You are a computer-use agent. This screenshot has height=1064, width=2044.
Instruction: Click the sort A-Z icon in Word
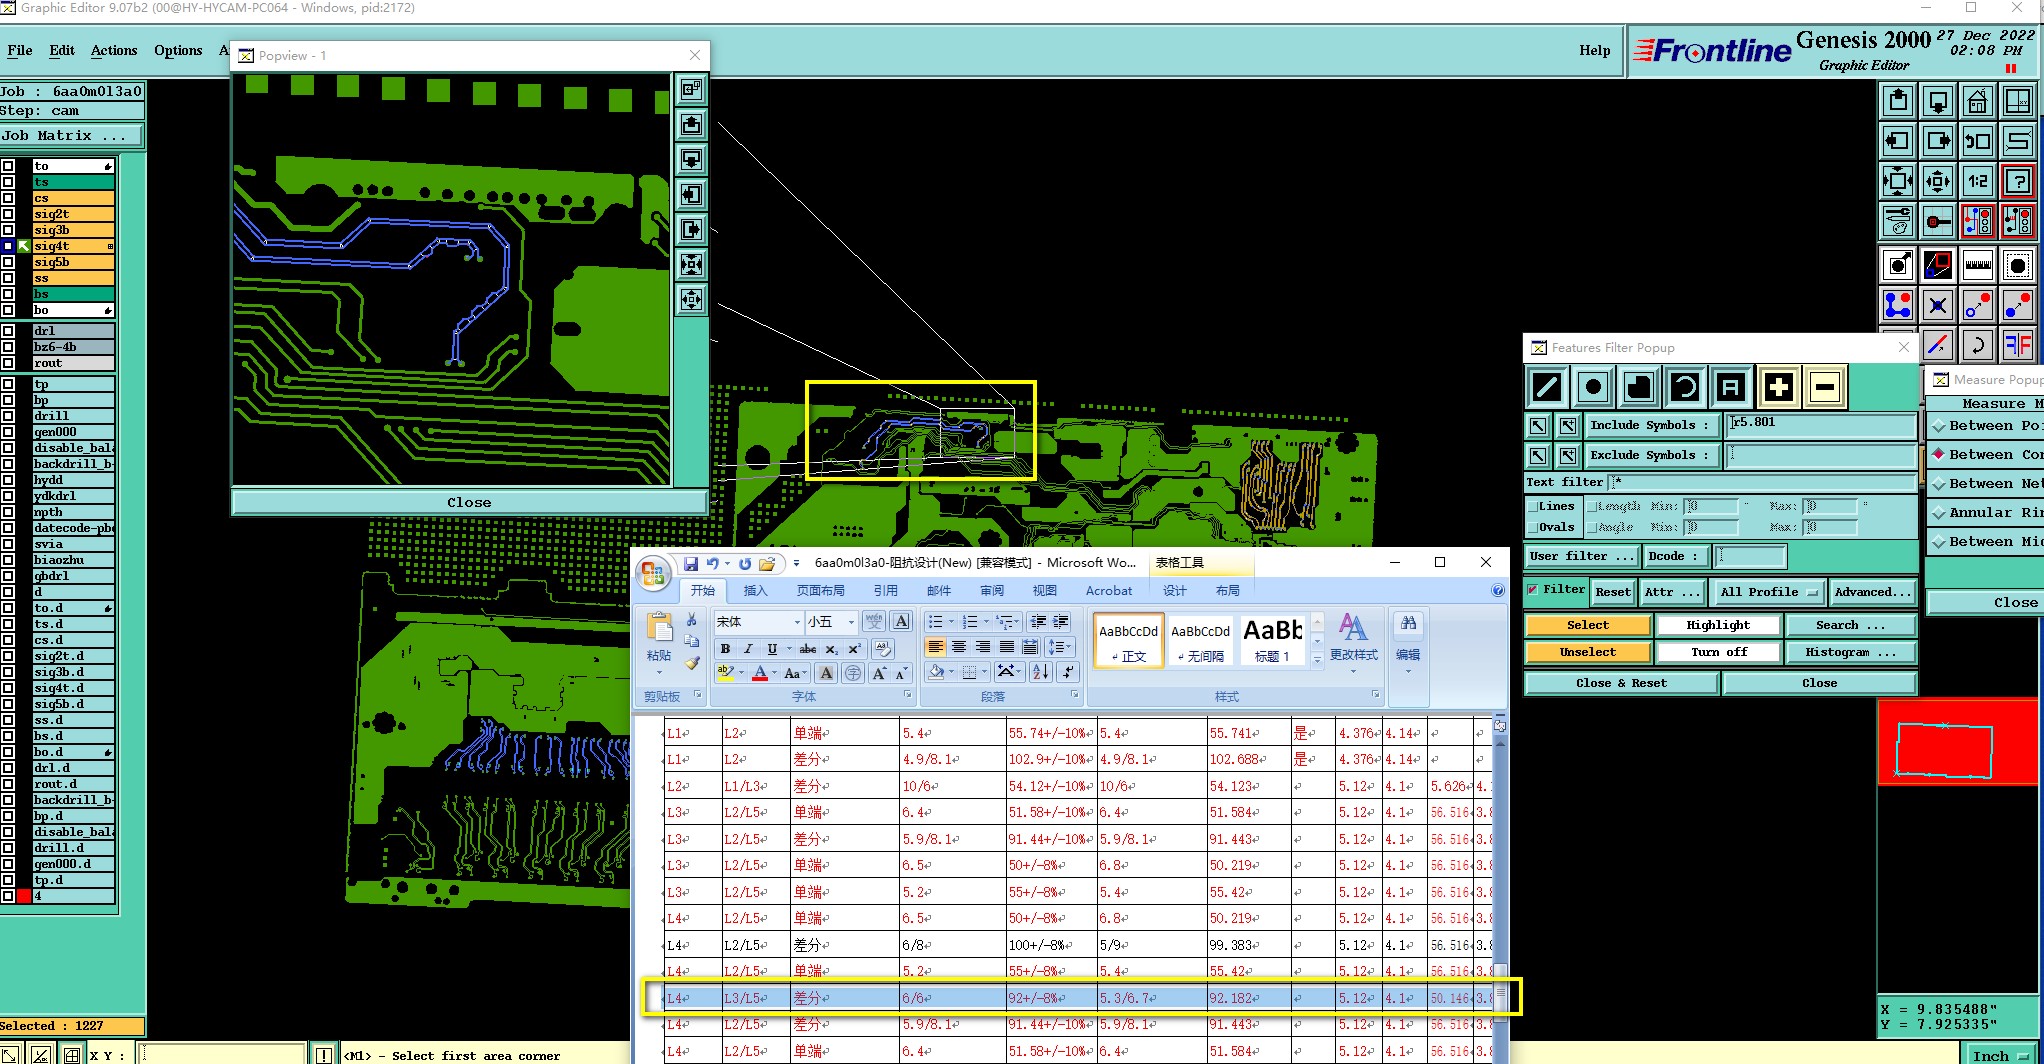pyautogui.click(x=1041, y=672)
